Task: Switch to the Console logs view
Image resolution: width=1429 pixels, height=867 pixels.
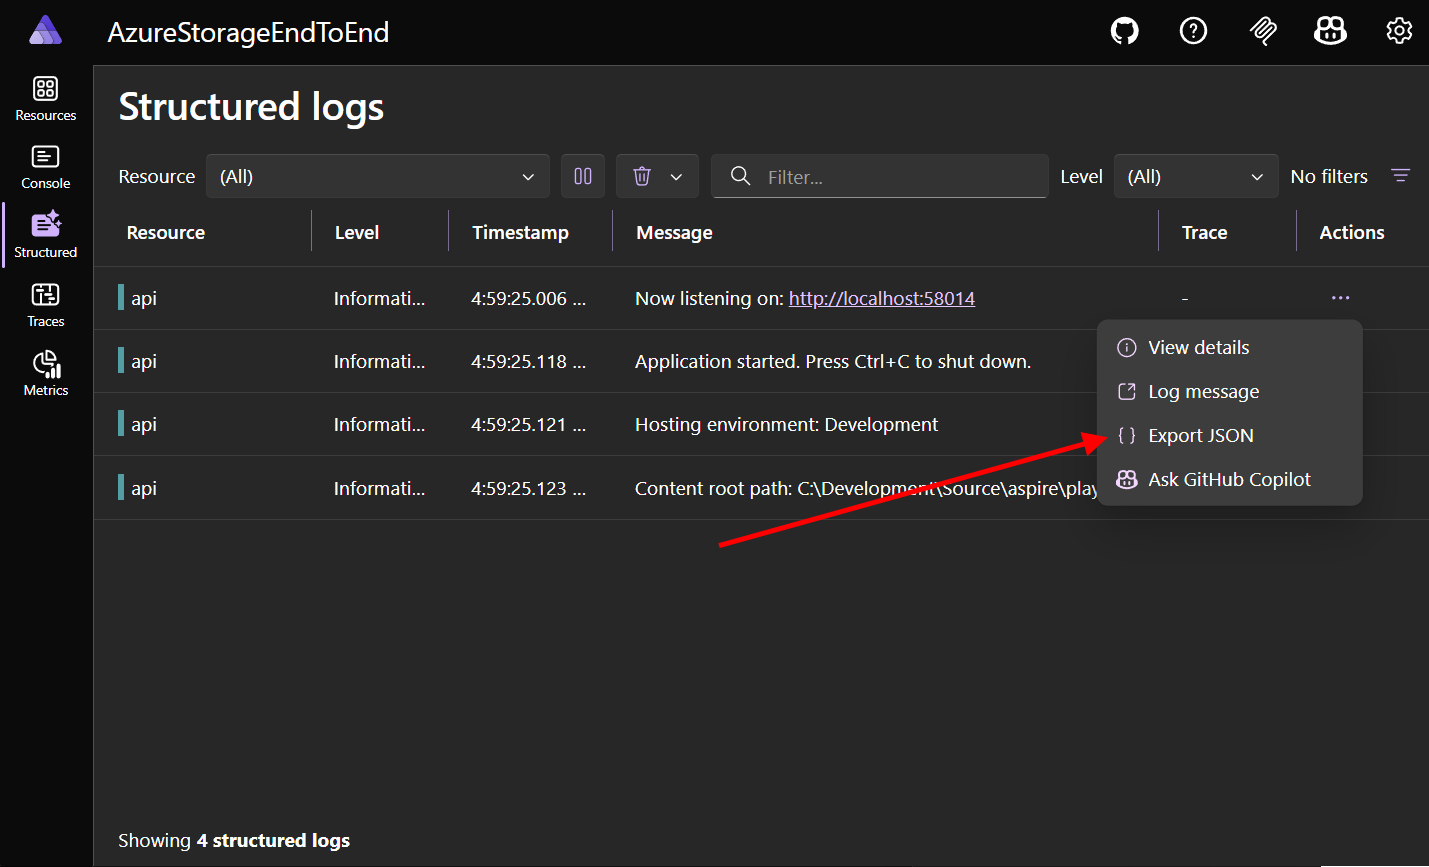Action: pyautogui.click(x=45, y=166)
